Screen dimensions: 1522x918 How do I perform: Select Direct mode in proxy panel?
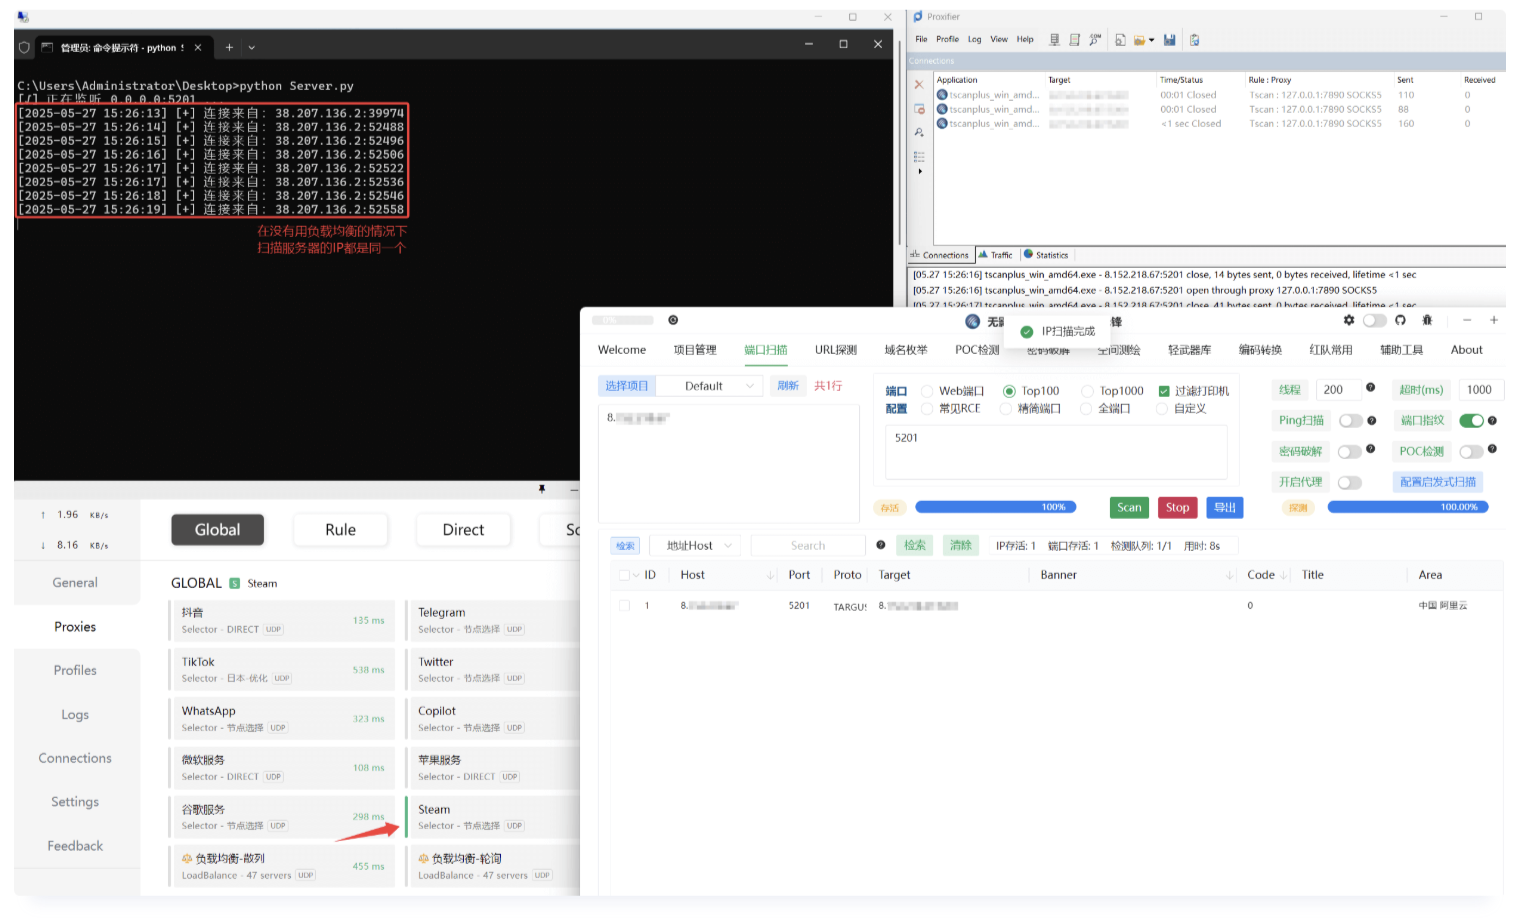pyautogui.click(x=463, y=530)
